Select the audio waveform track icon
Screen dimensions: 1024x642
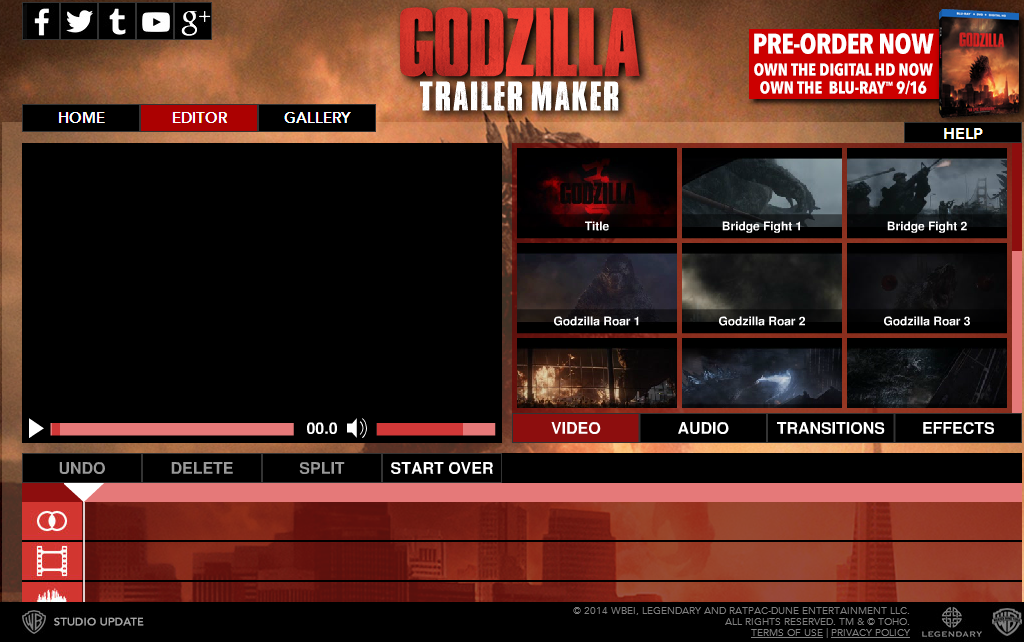[52, 593]
